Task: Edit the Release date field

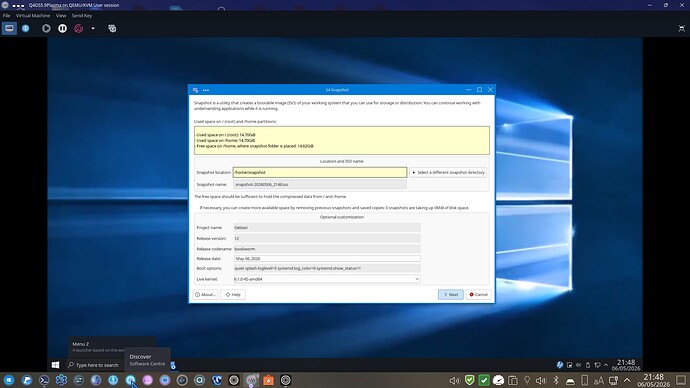Action: coord(327,259)
